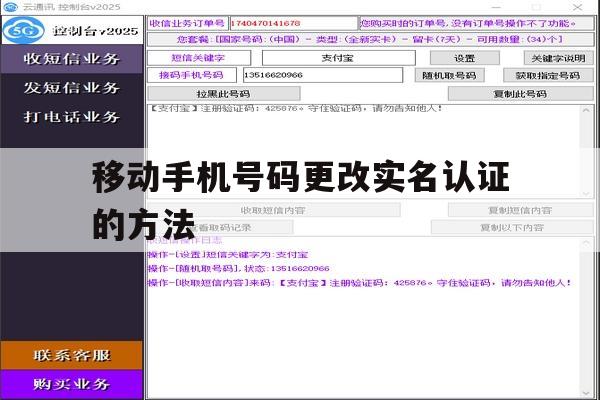The height and width of the screenshot is (400, 600).
Task: Click the scroll-up arrow of log box
Action: [x=586, y=243]
